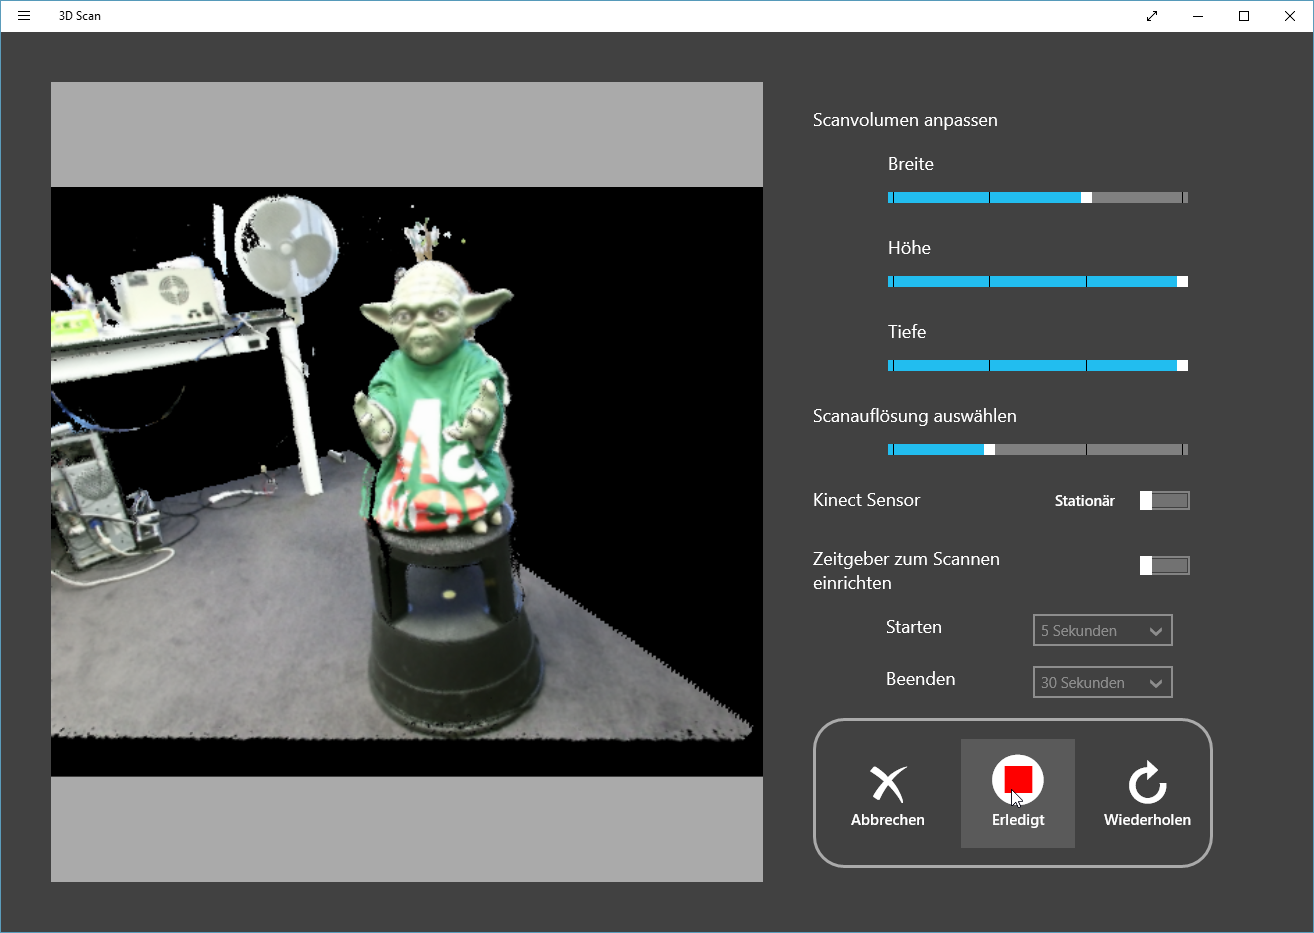Click the Yoda figure in scan preview
1314x933 pixels.
[x=435, y=400]
